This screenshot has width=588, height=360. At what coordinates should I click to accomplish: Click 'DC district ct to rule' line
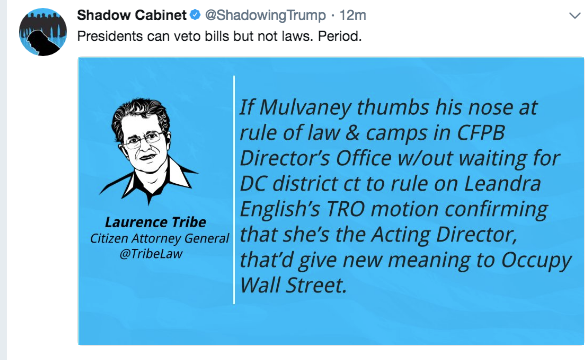[390, 184]
